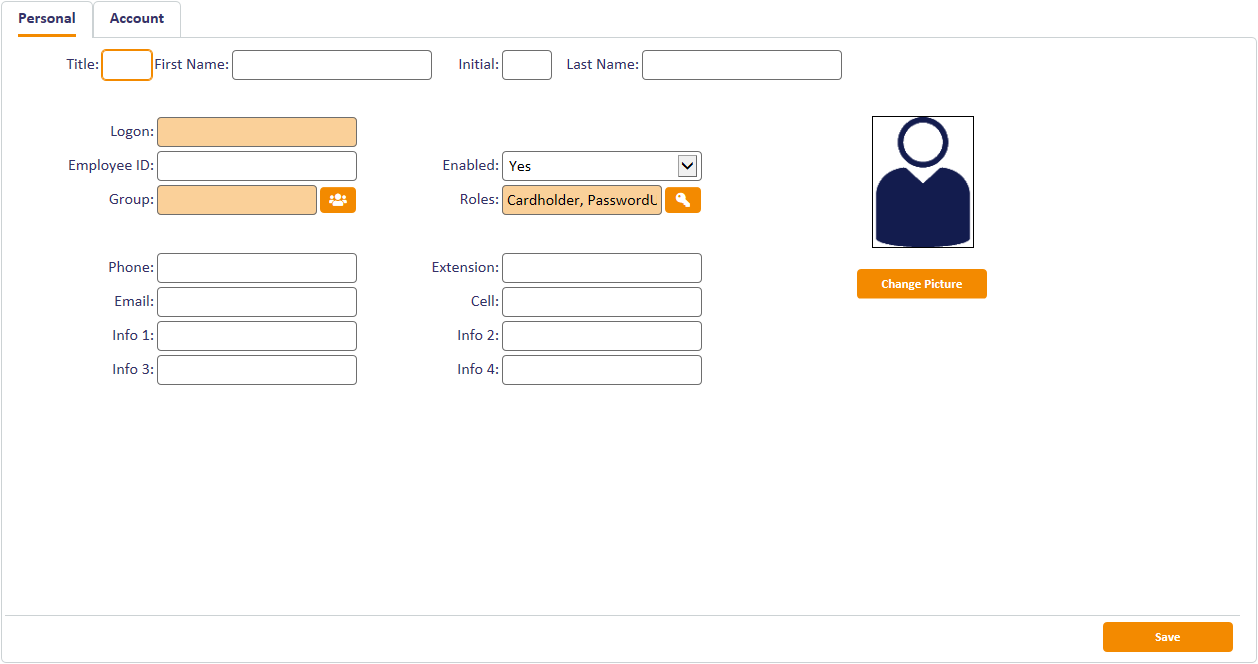Switch to the Account tab

[137, 19]
